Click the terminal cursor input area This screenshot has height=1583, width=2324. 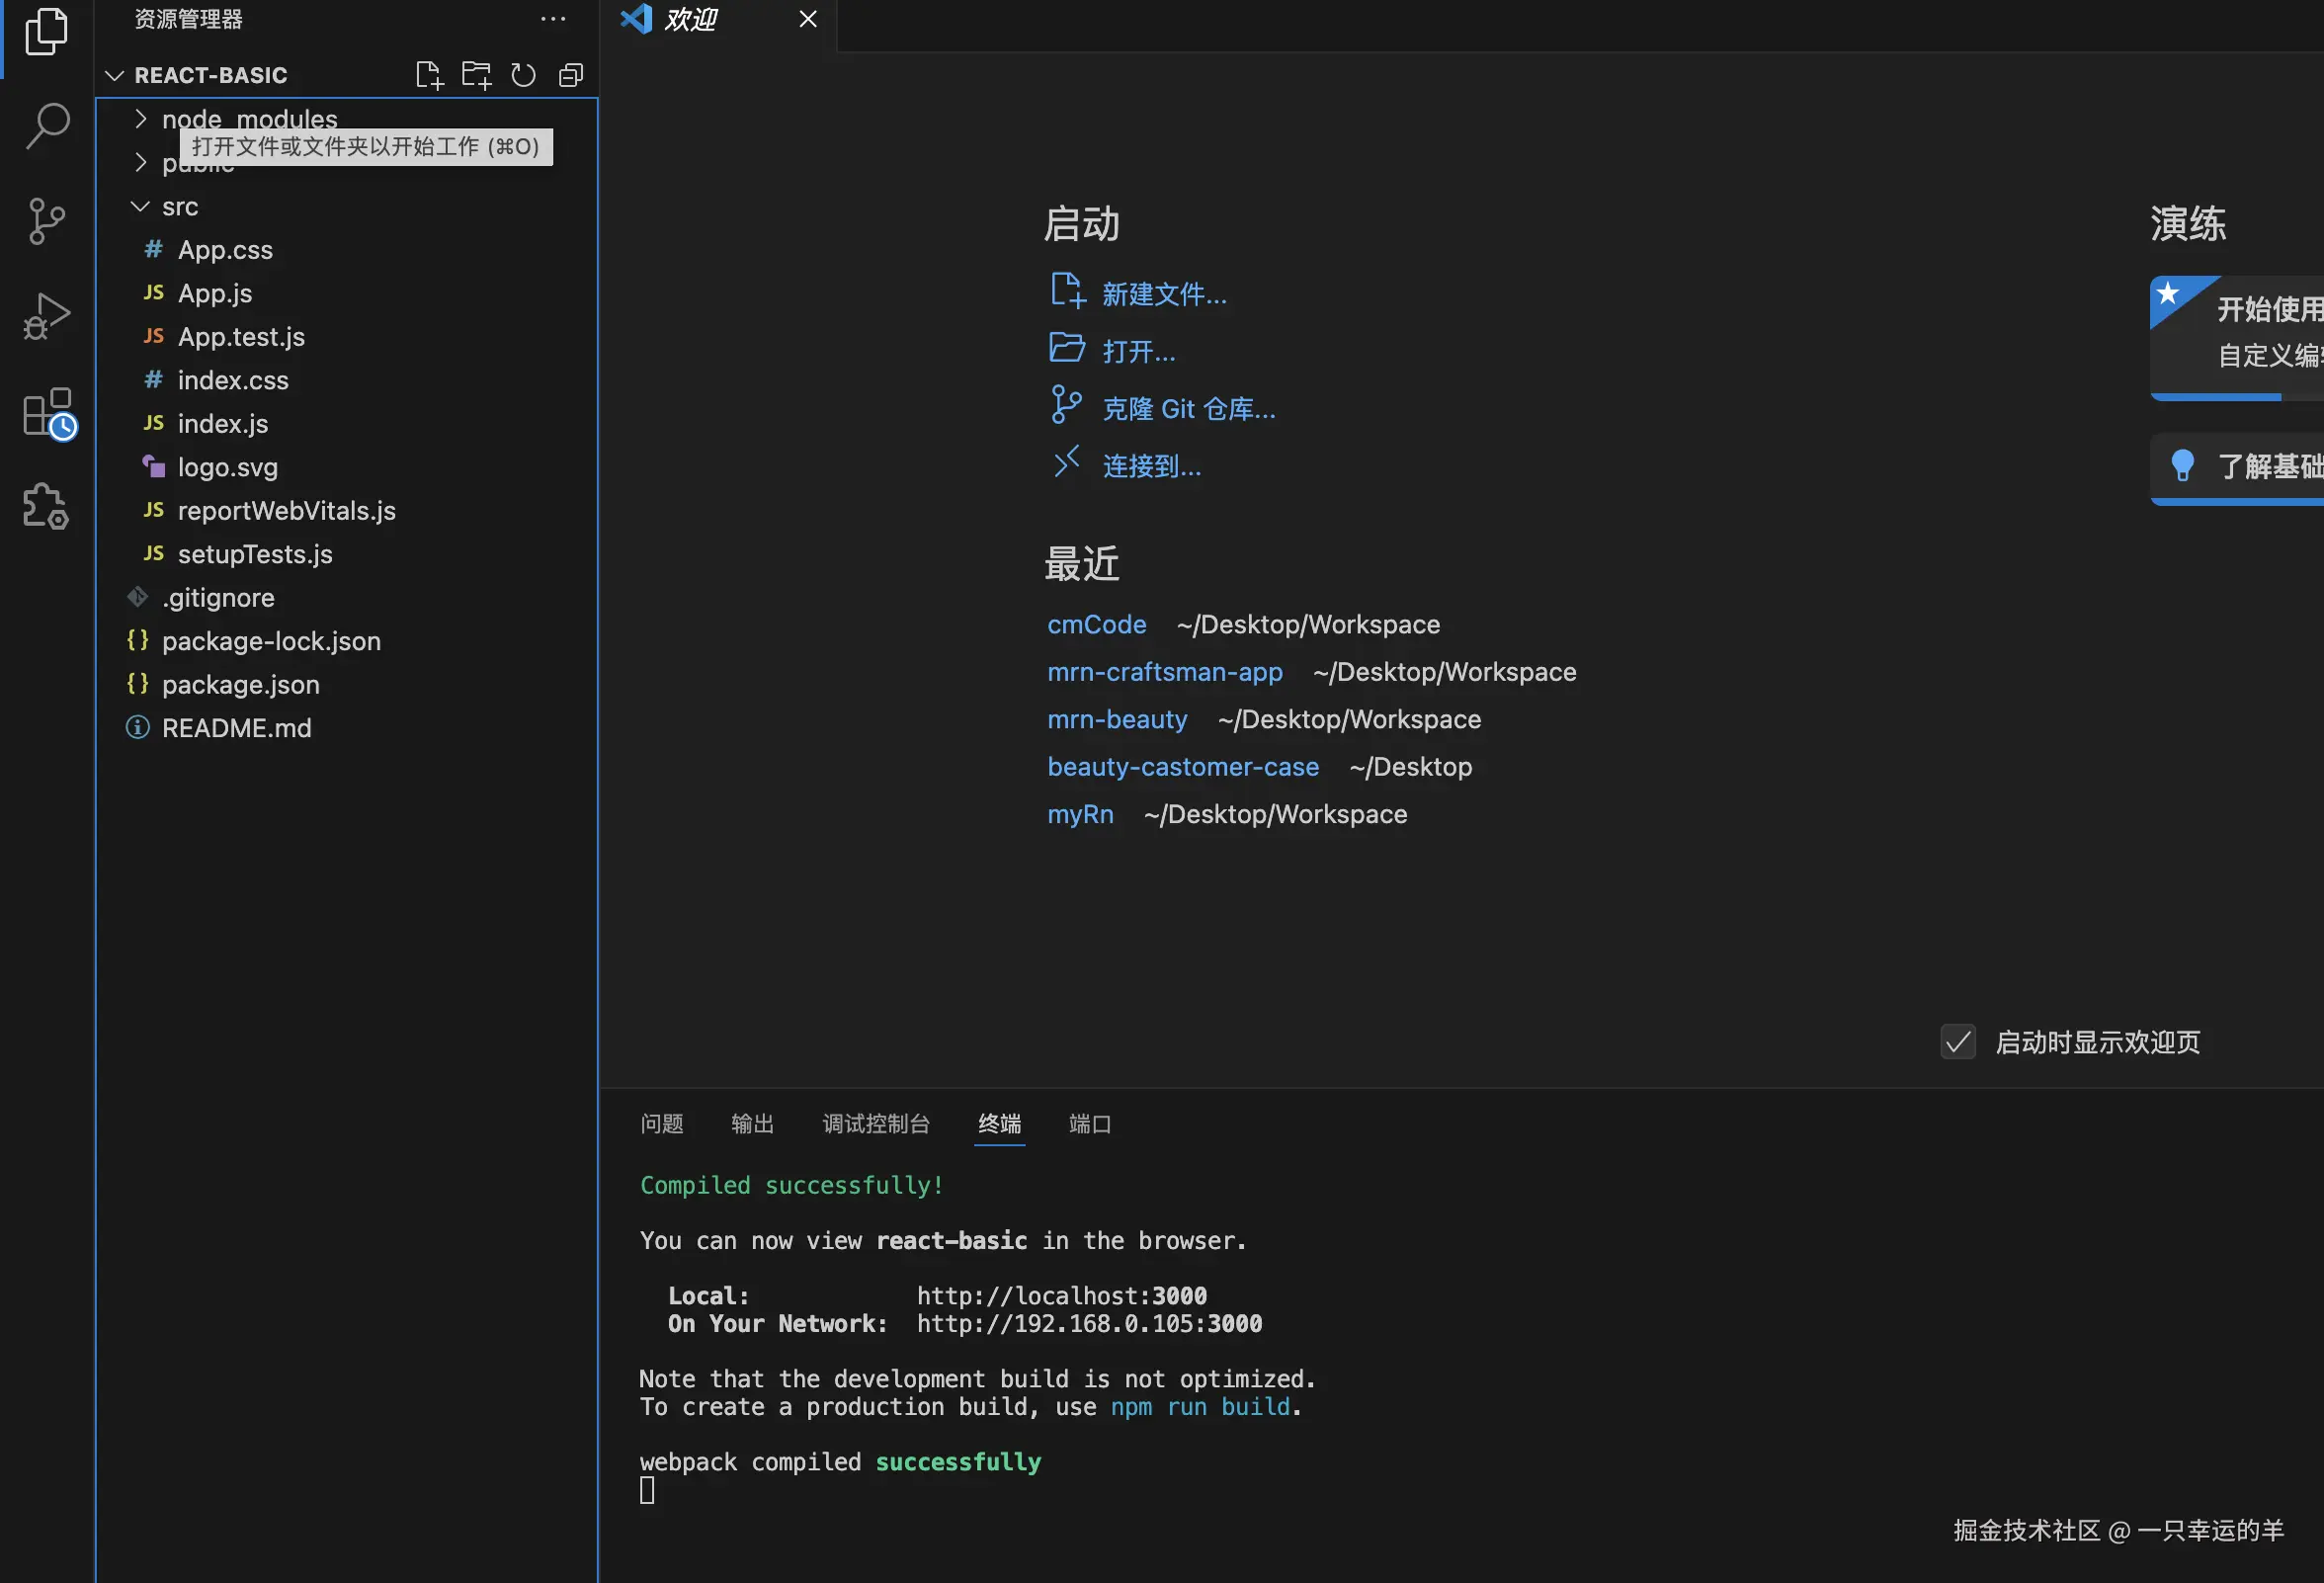[647, 1491]
